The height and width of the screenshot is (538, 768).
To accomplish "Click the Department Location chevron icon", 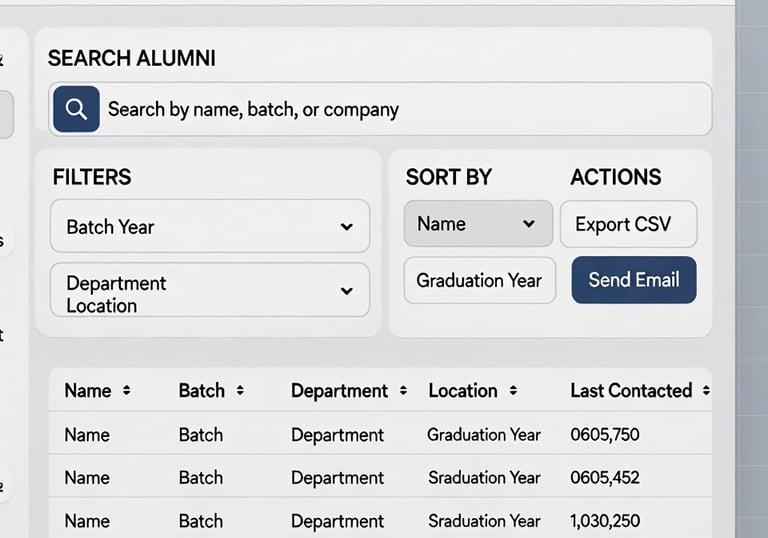I will tap(346, 291).
